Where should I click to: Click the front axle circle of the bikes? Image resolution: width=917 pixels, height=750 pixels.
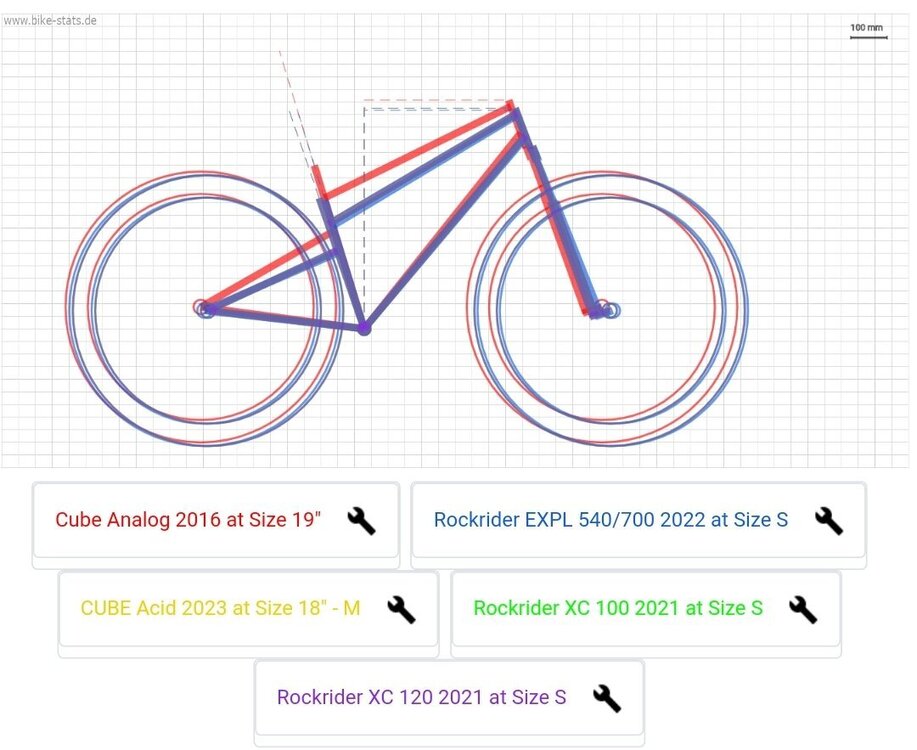tap(605, 310)
